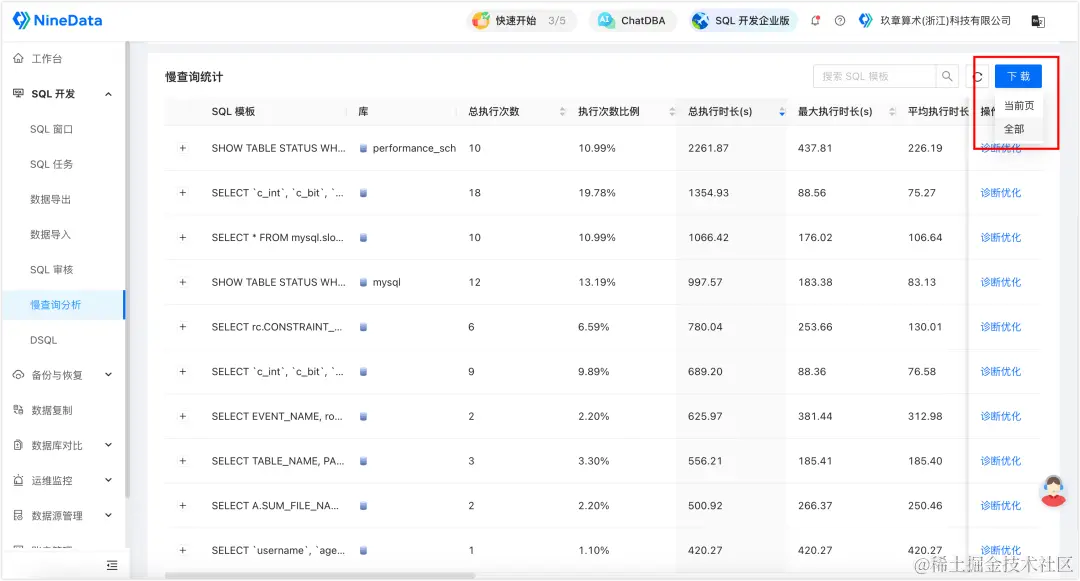Image resolution: width=1080 pixels, height=581 pixels.
Task: Sort by 总执行次数 column arrows
Action: 562,112
